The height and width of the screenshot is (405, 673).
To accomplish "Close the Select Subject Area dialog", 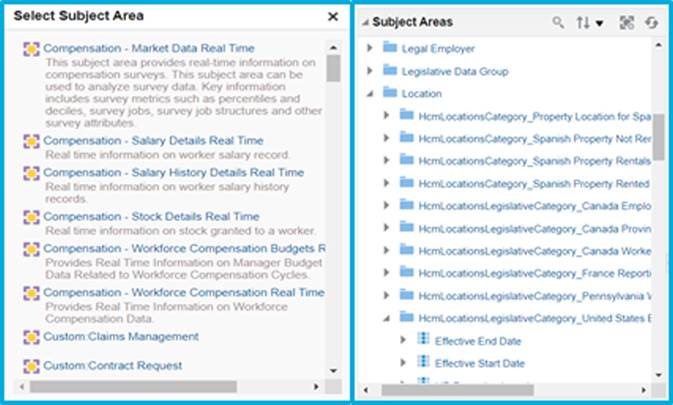I will click(x=333, y=16).
